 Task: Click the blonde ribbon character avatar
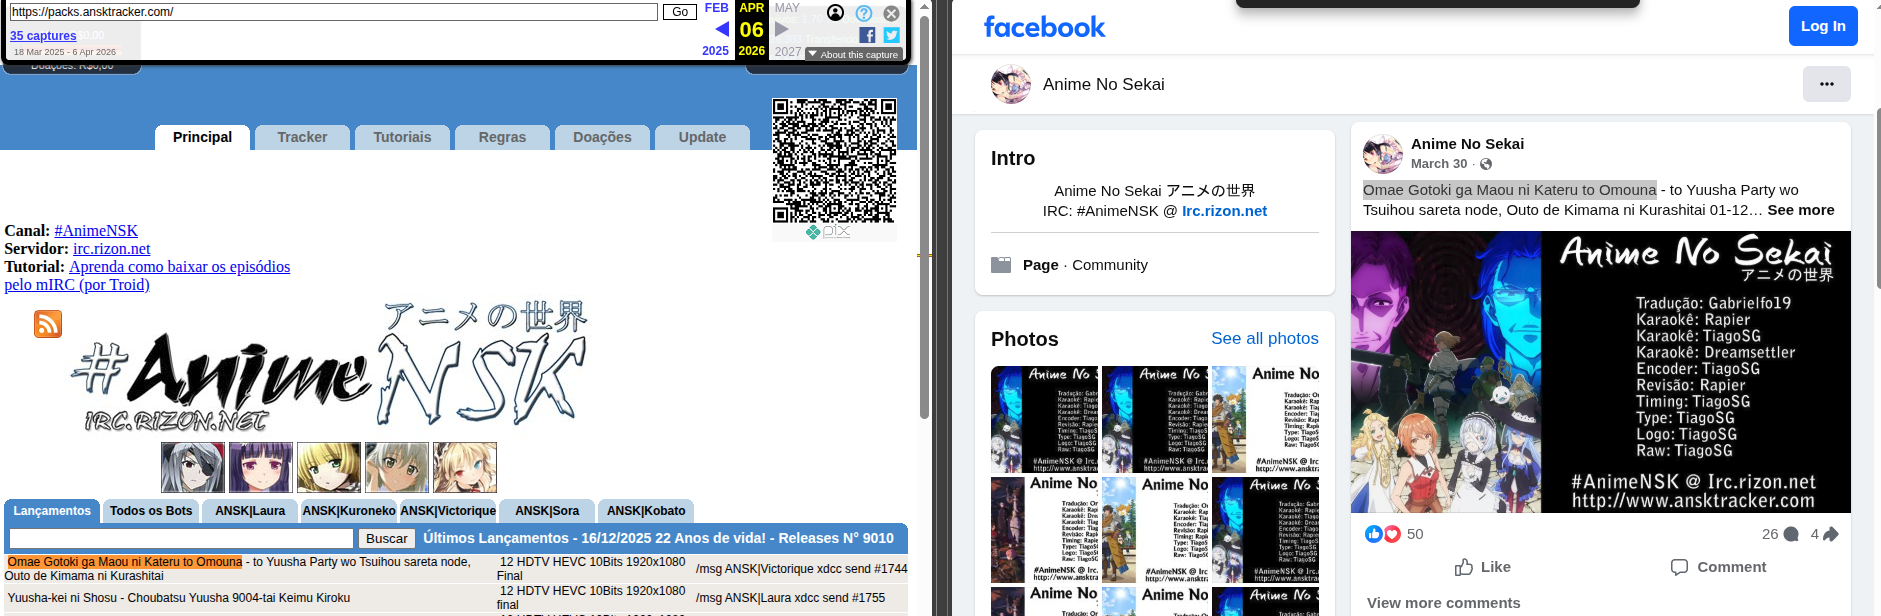pyautogui.click(x=465, y=467)
